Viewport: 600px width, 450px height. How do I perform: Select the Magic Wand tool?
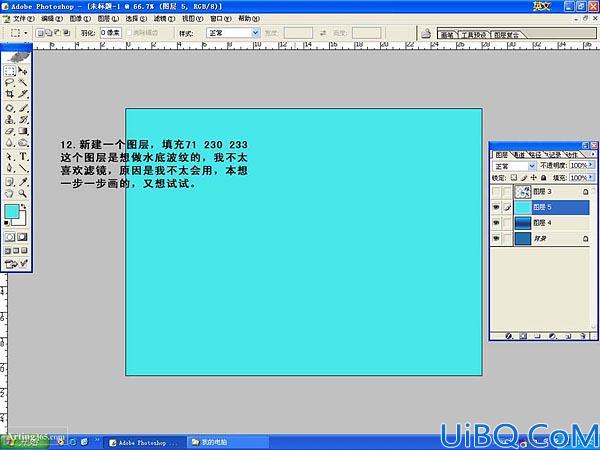tap(23, 82)
